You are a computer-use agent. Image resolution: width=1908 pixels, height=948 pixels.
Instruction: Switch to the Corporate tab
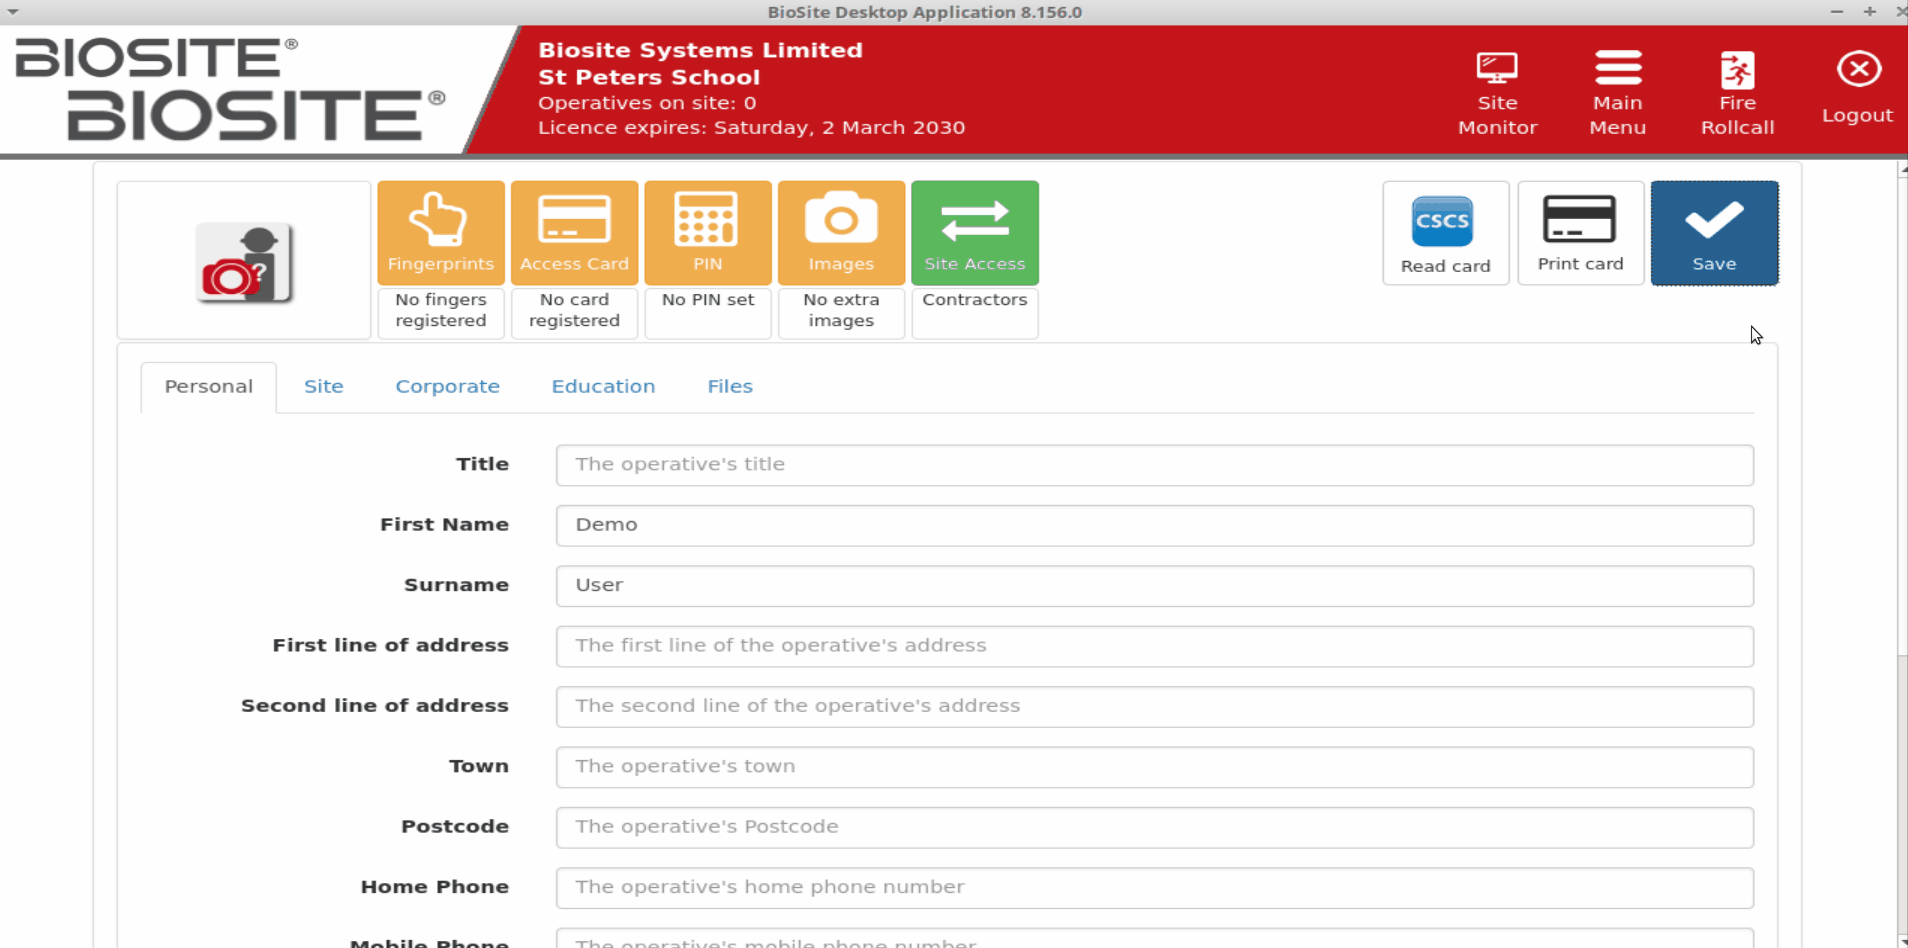point(447,387)
